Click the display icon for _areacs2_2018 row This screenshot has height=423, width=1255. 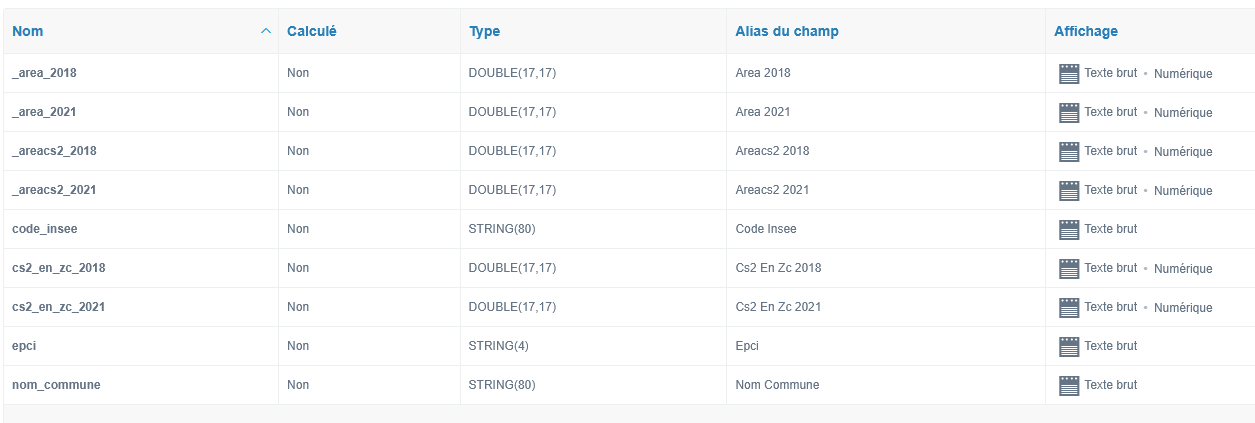pyautogui.click(x=1069, y=151)
